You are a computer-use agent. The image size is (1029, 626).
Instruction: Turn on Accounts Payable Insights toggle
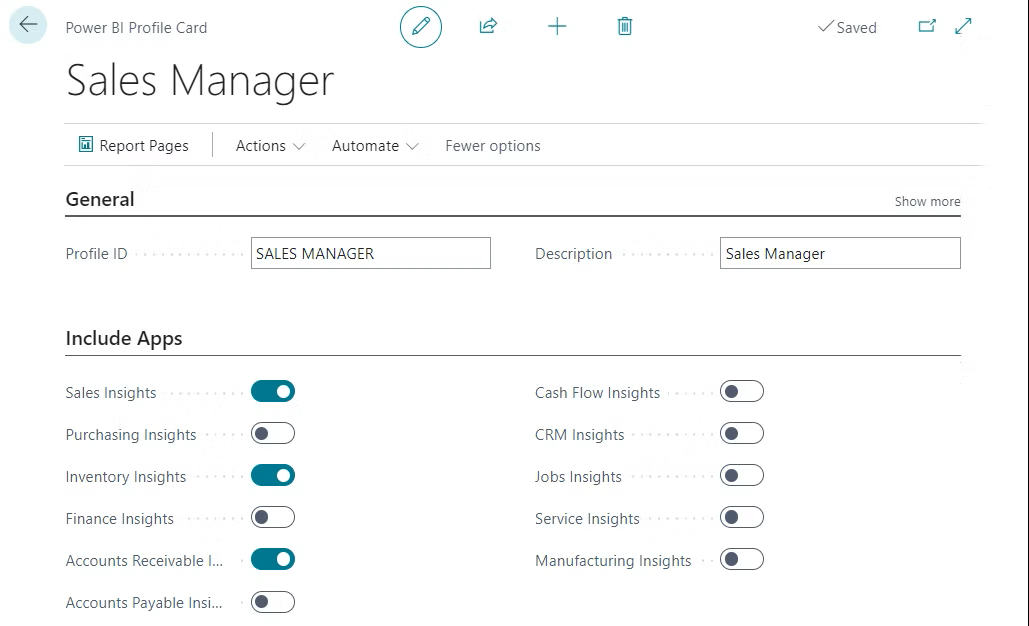coord(273,602)
